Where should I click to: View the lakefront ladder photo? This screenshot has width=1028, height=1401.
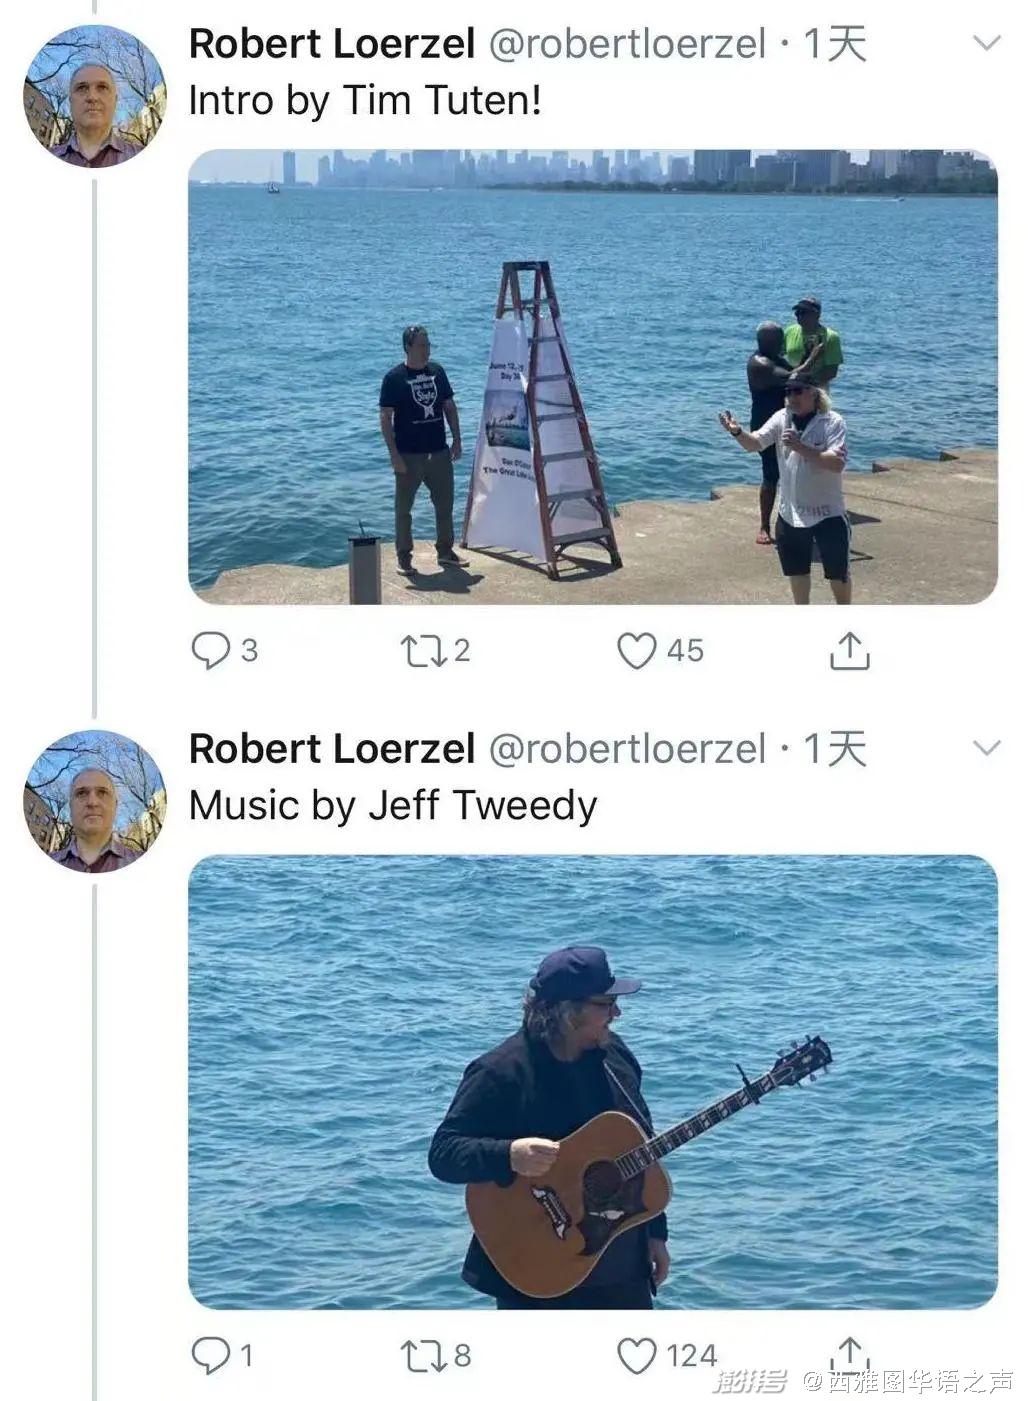click(592, 377)
